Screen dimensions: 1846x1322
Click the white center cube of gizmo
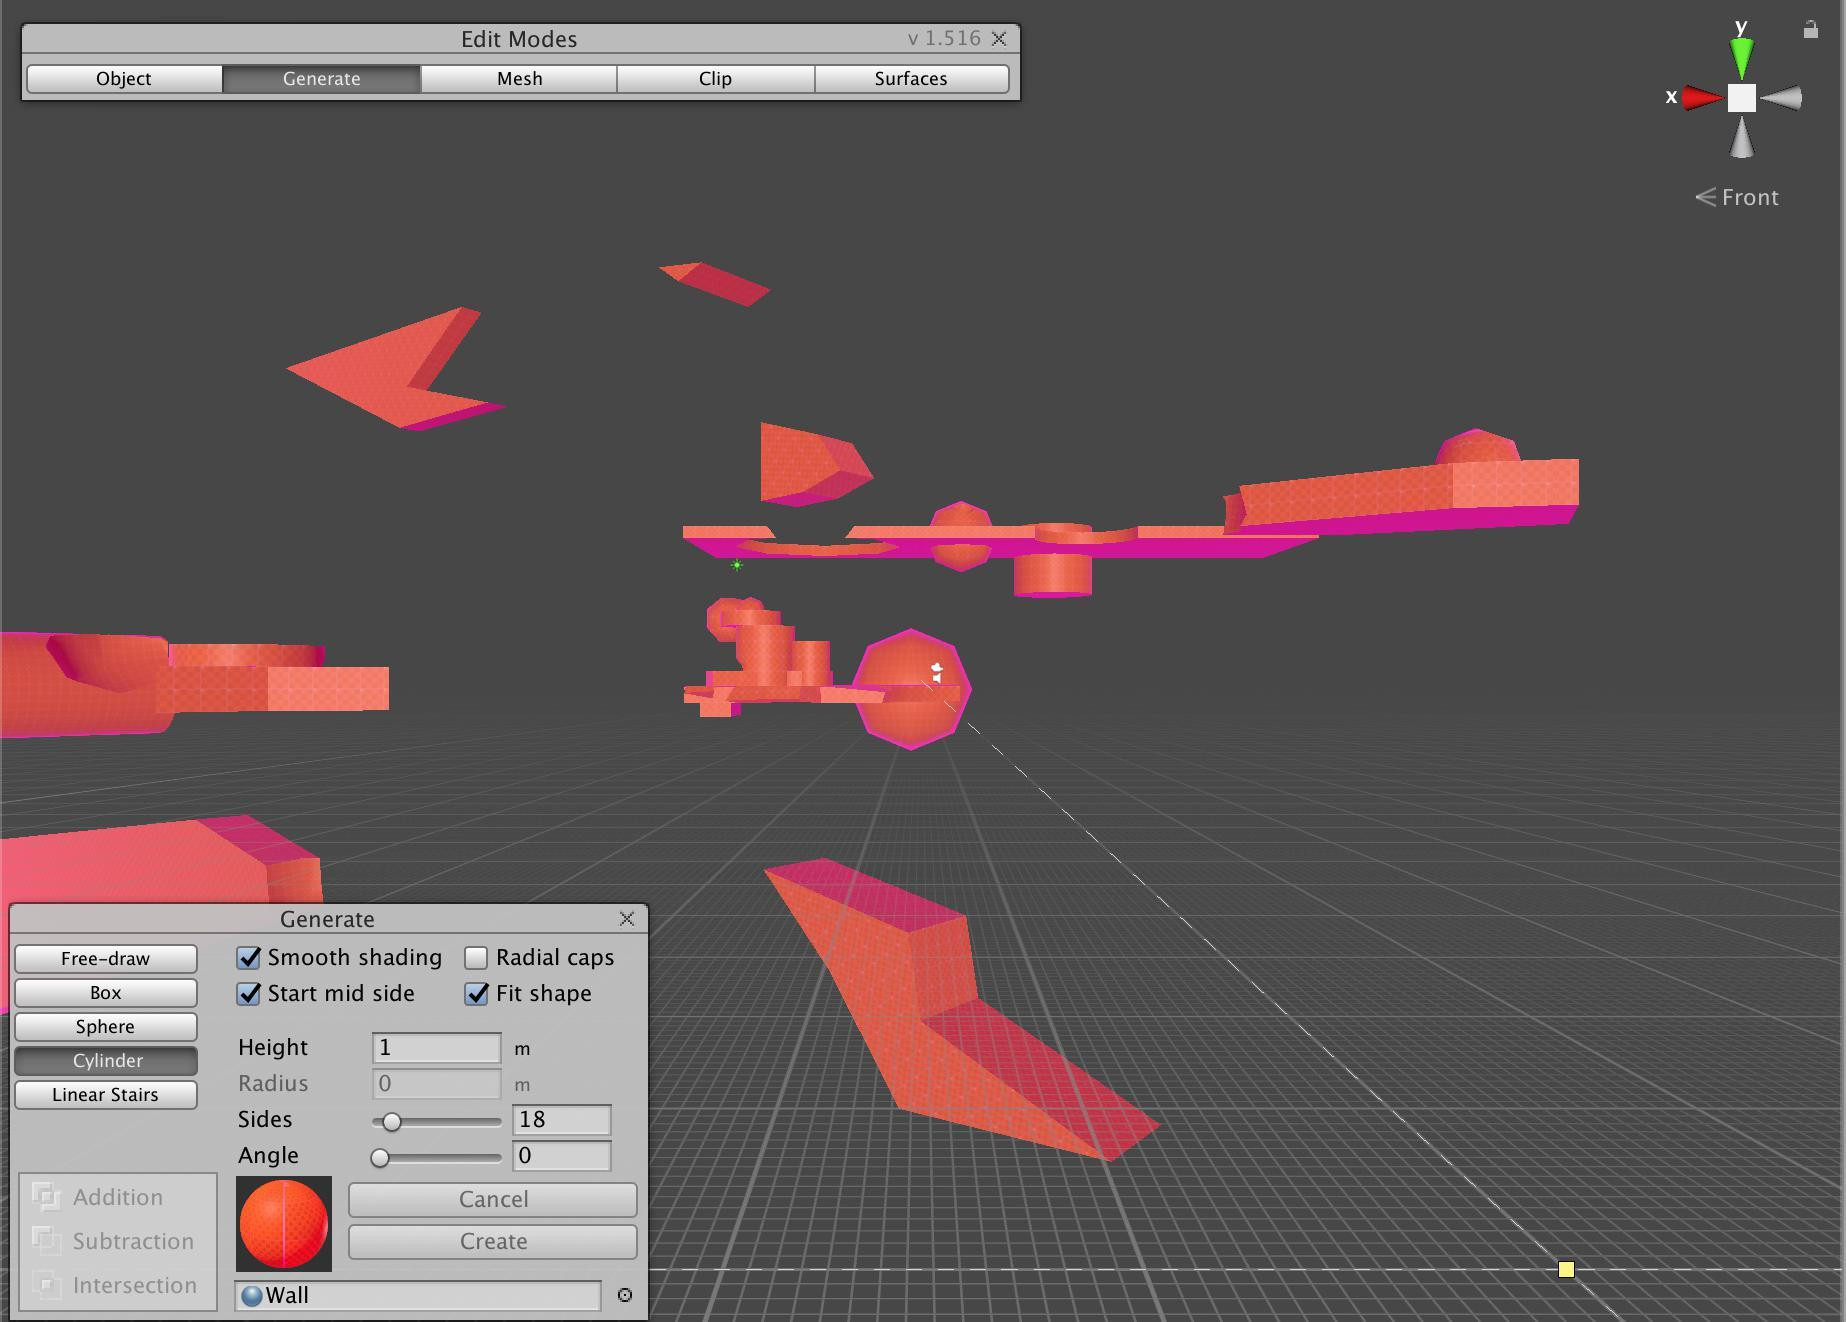(1741, 98)
